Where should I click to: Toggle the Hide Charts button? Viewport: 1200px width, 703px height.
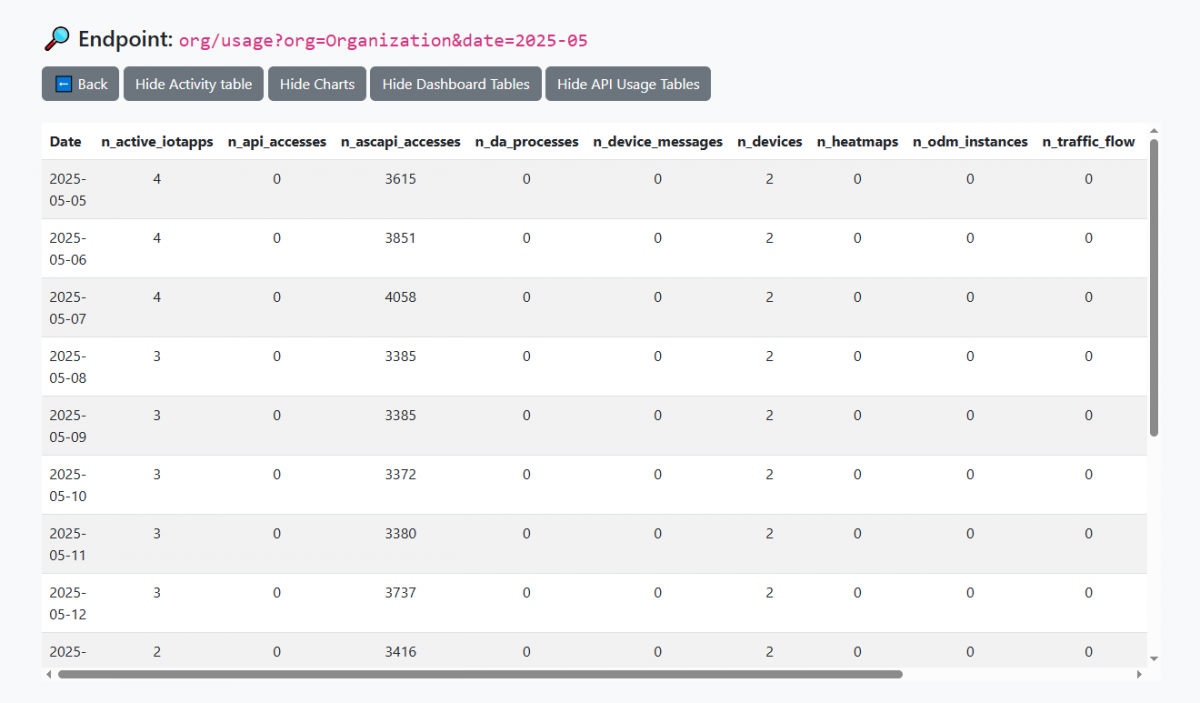point(317,84)
